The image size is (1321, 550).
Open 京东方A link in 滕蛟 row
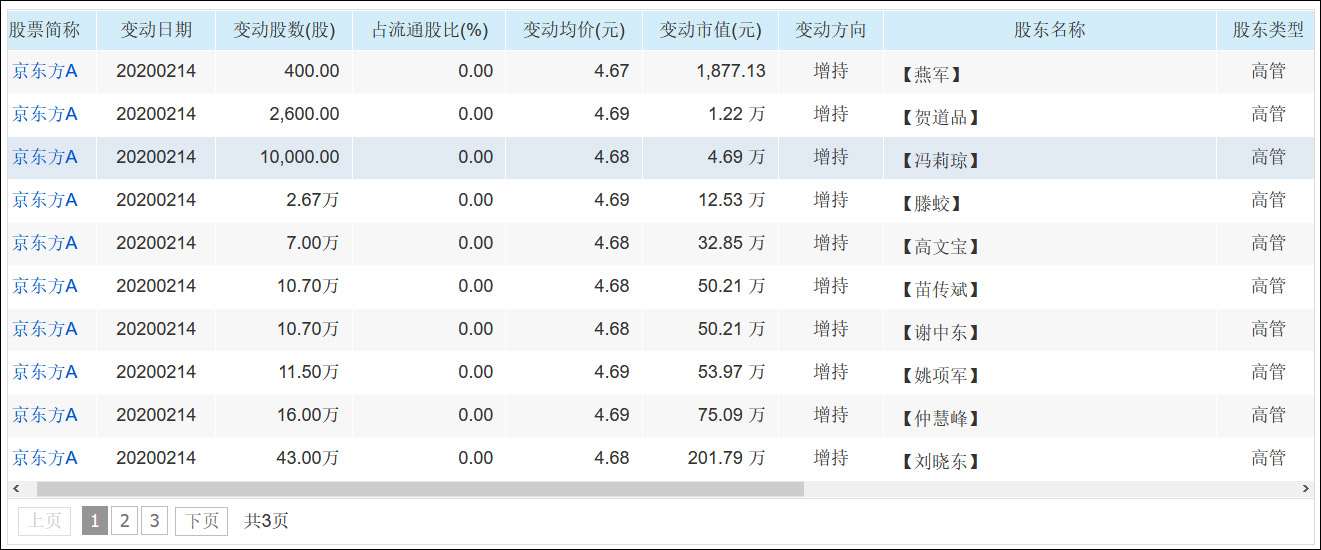pyautogui.click(x=45, y=200)
